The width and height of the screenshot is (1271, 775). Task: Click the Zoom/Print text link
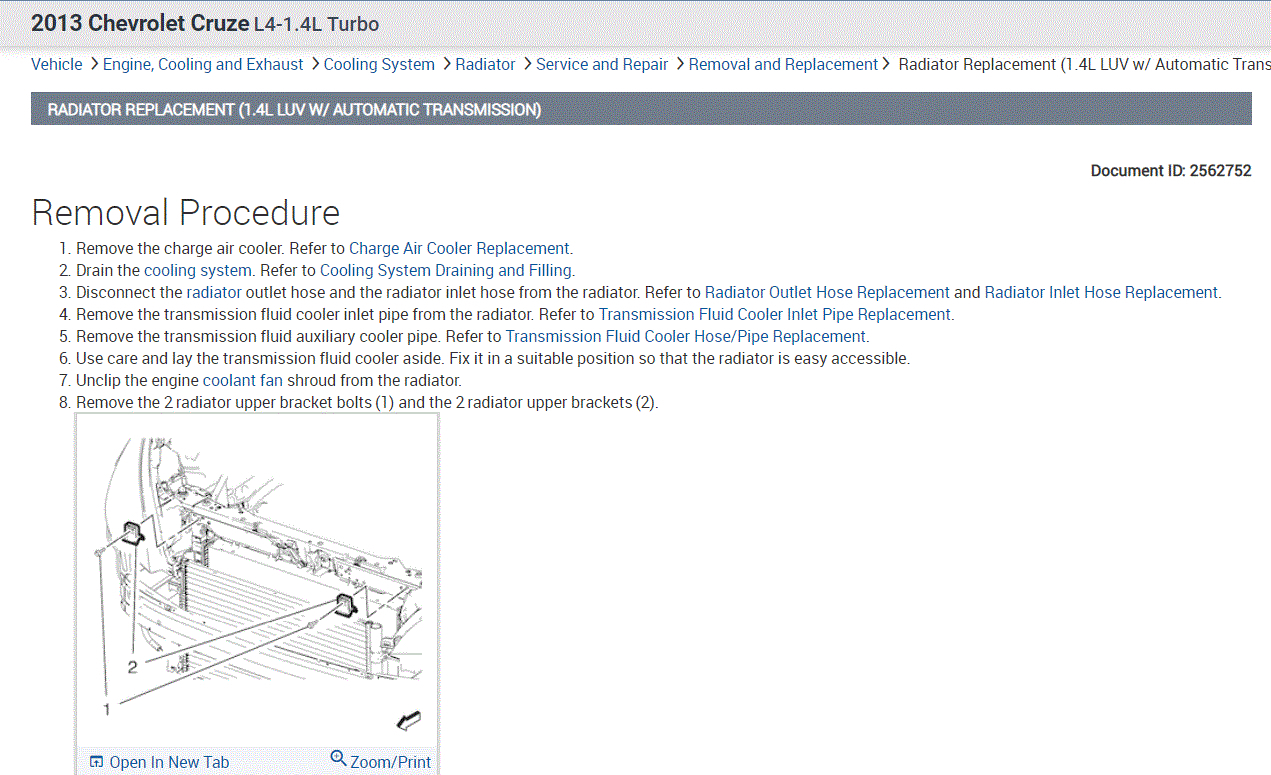[390, 762]
